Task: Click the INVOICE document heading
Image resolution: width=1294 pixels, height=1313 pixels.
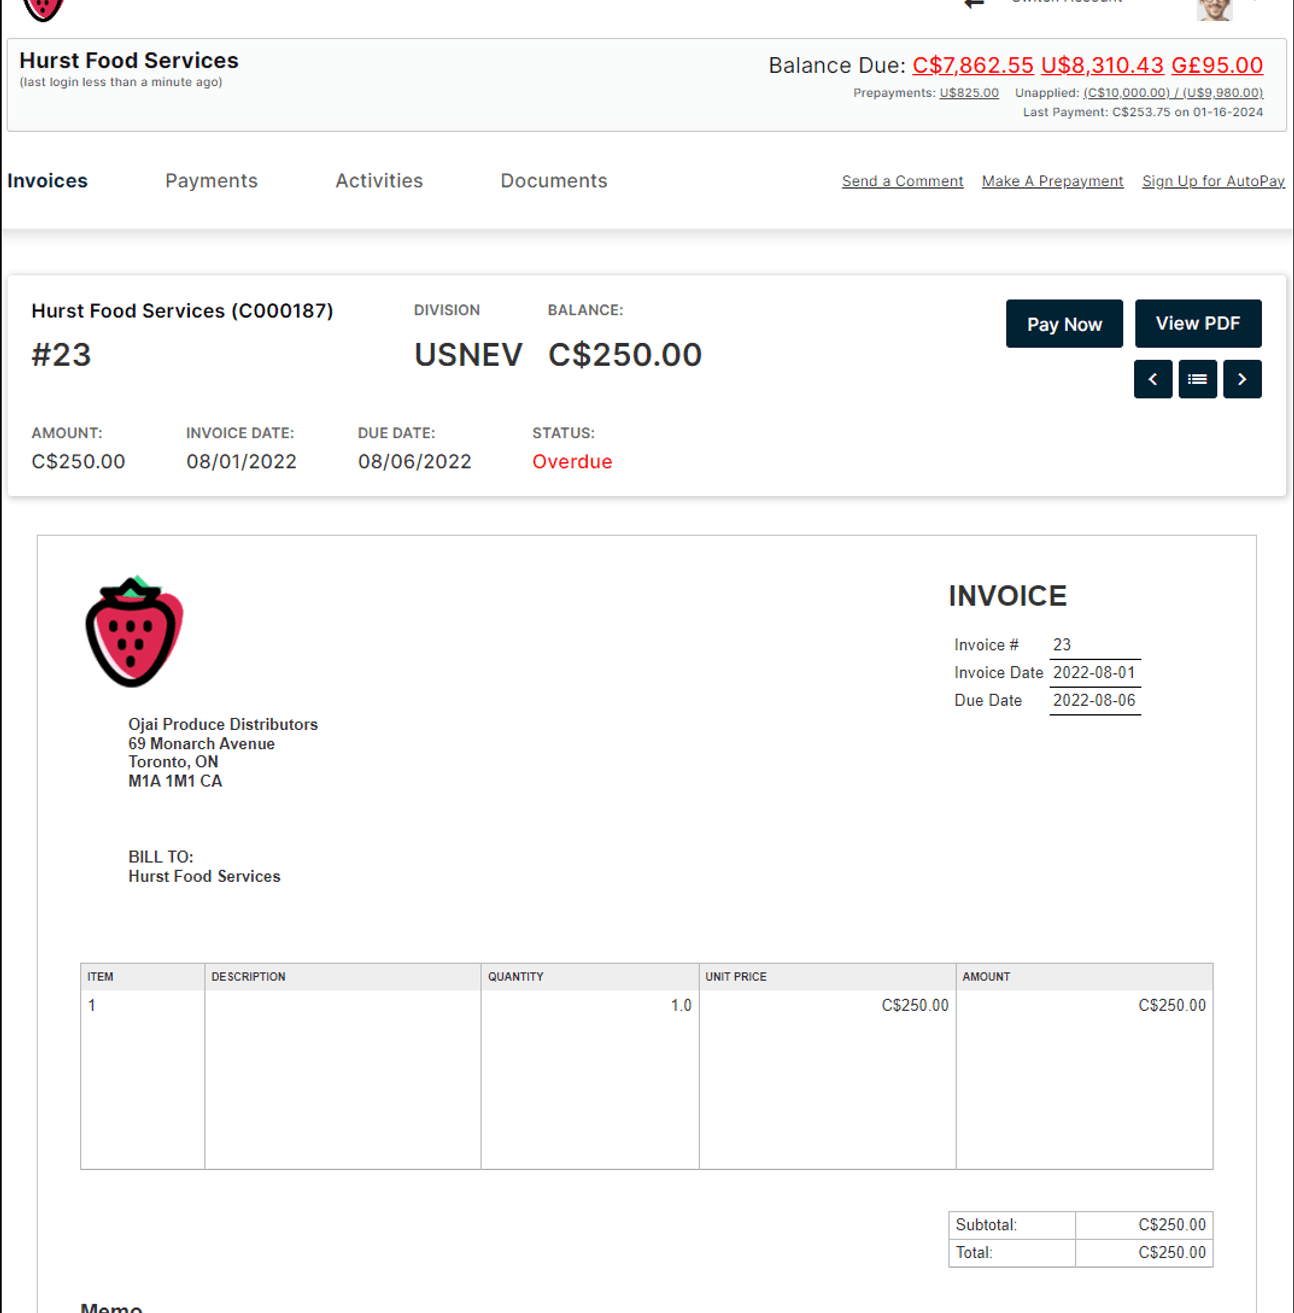Action: point(1007,596)
